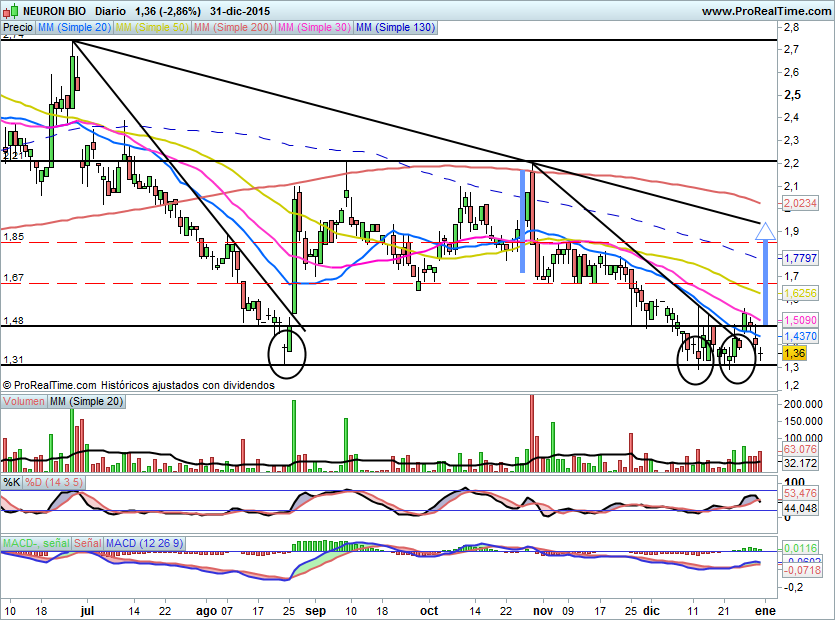835x620 pixels.
Task: Toggle the MM (Simple 20) price indicator label
Action: coord(73,28)
